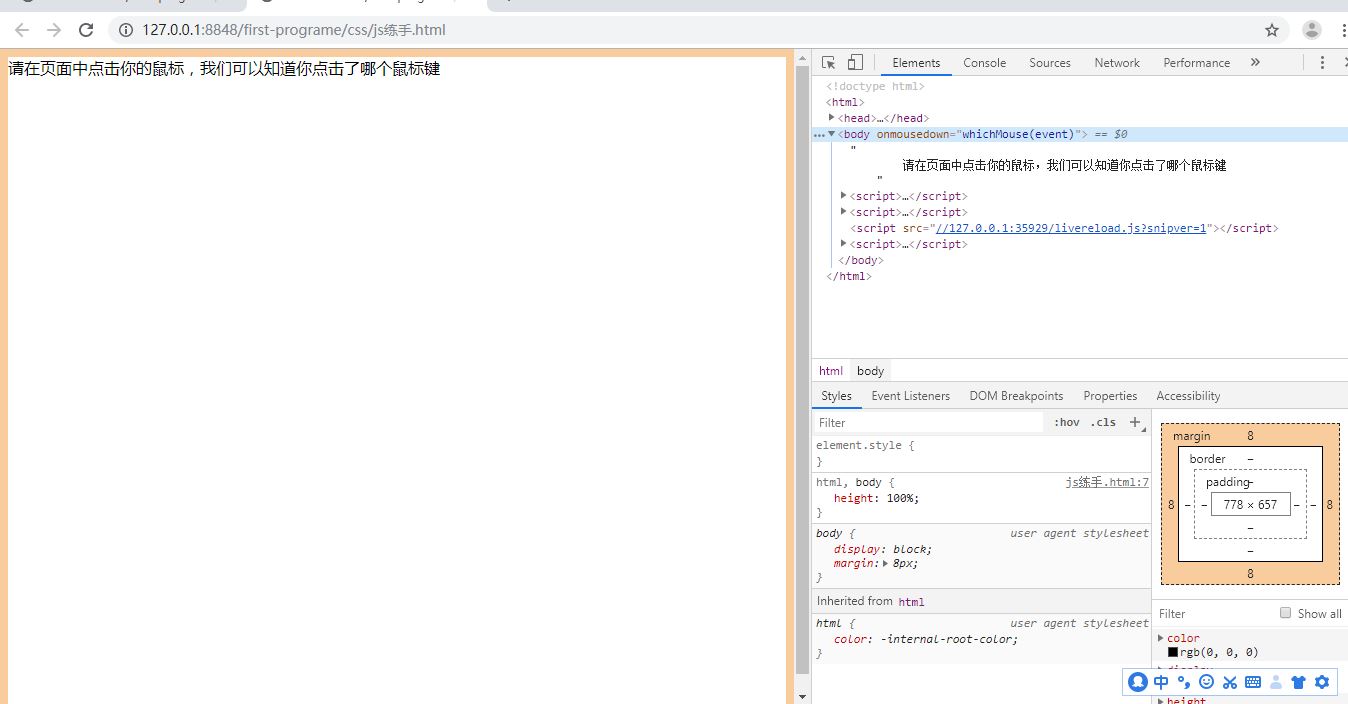
Task: Toggle Chinese/English input mode on IME bar
Action: pos(1160,682)
